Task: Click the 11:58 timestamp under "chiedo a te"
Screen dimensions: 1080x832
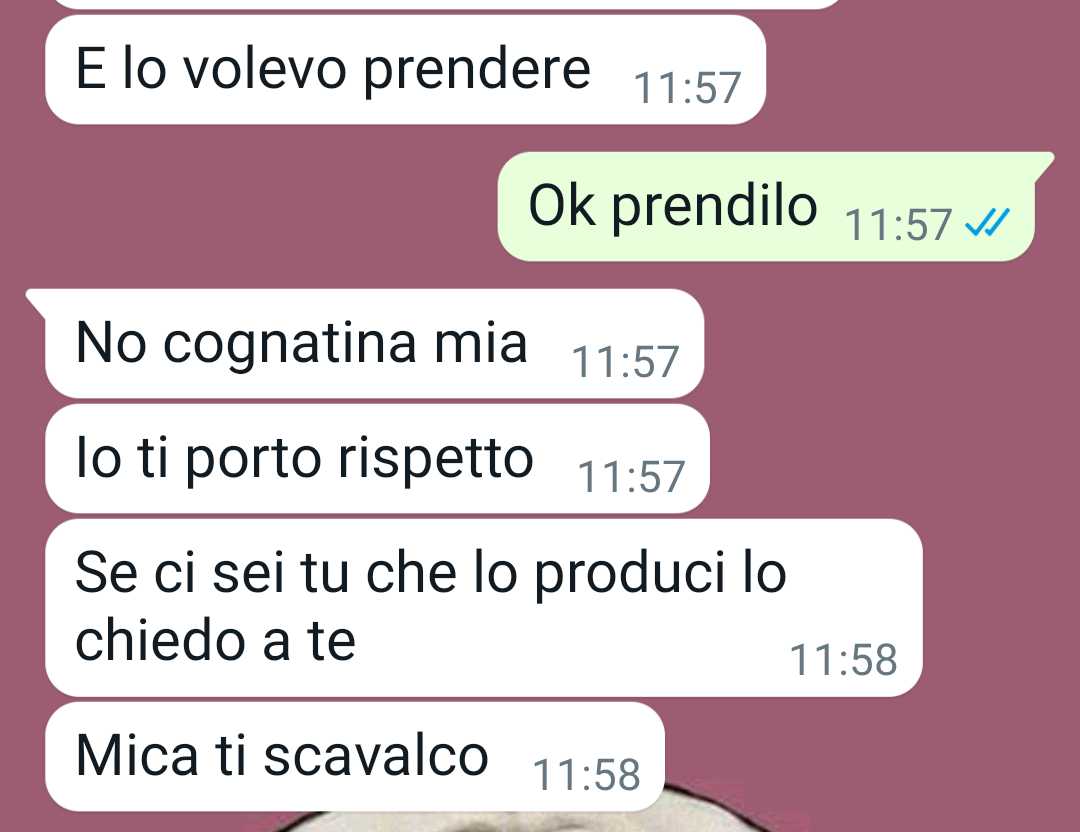Action: click(843, 660)
